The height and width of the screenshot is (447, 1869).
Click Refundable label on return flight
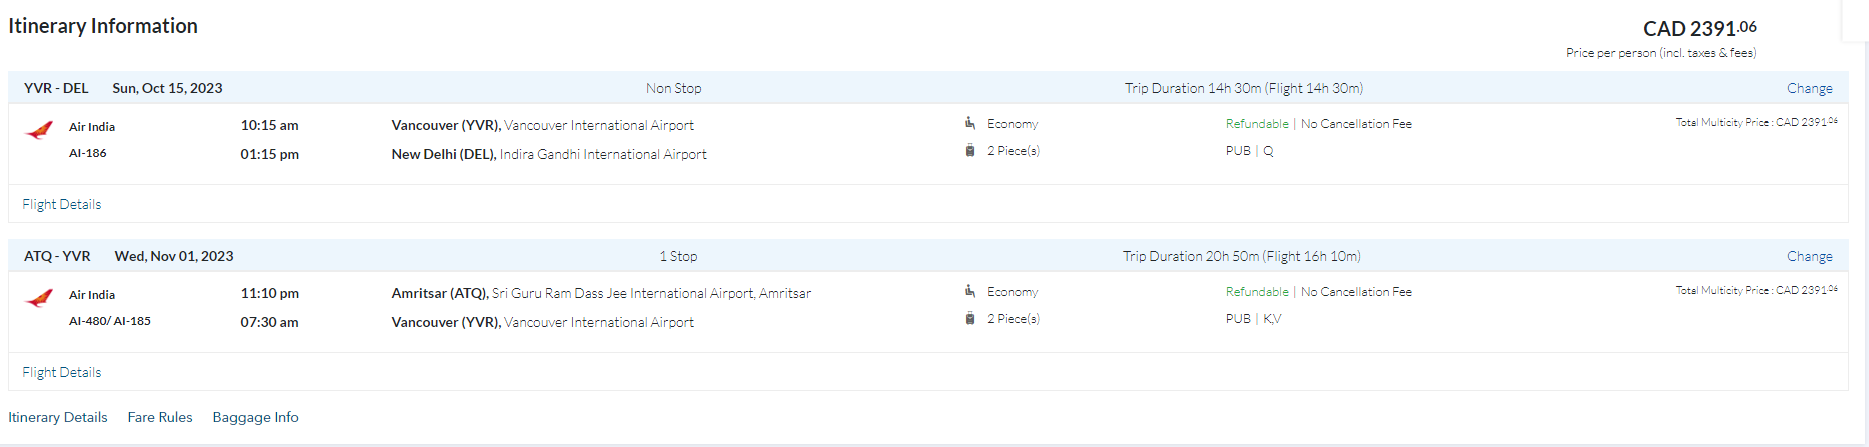click(x=1257, y=292)
